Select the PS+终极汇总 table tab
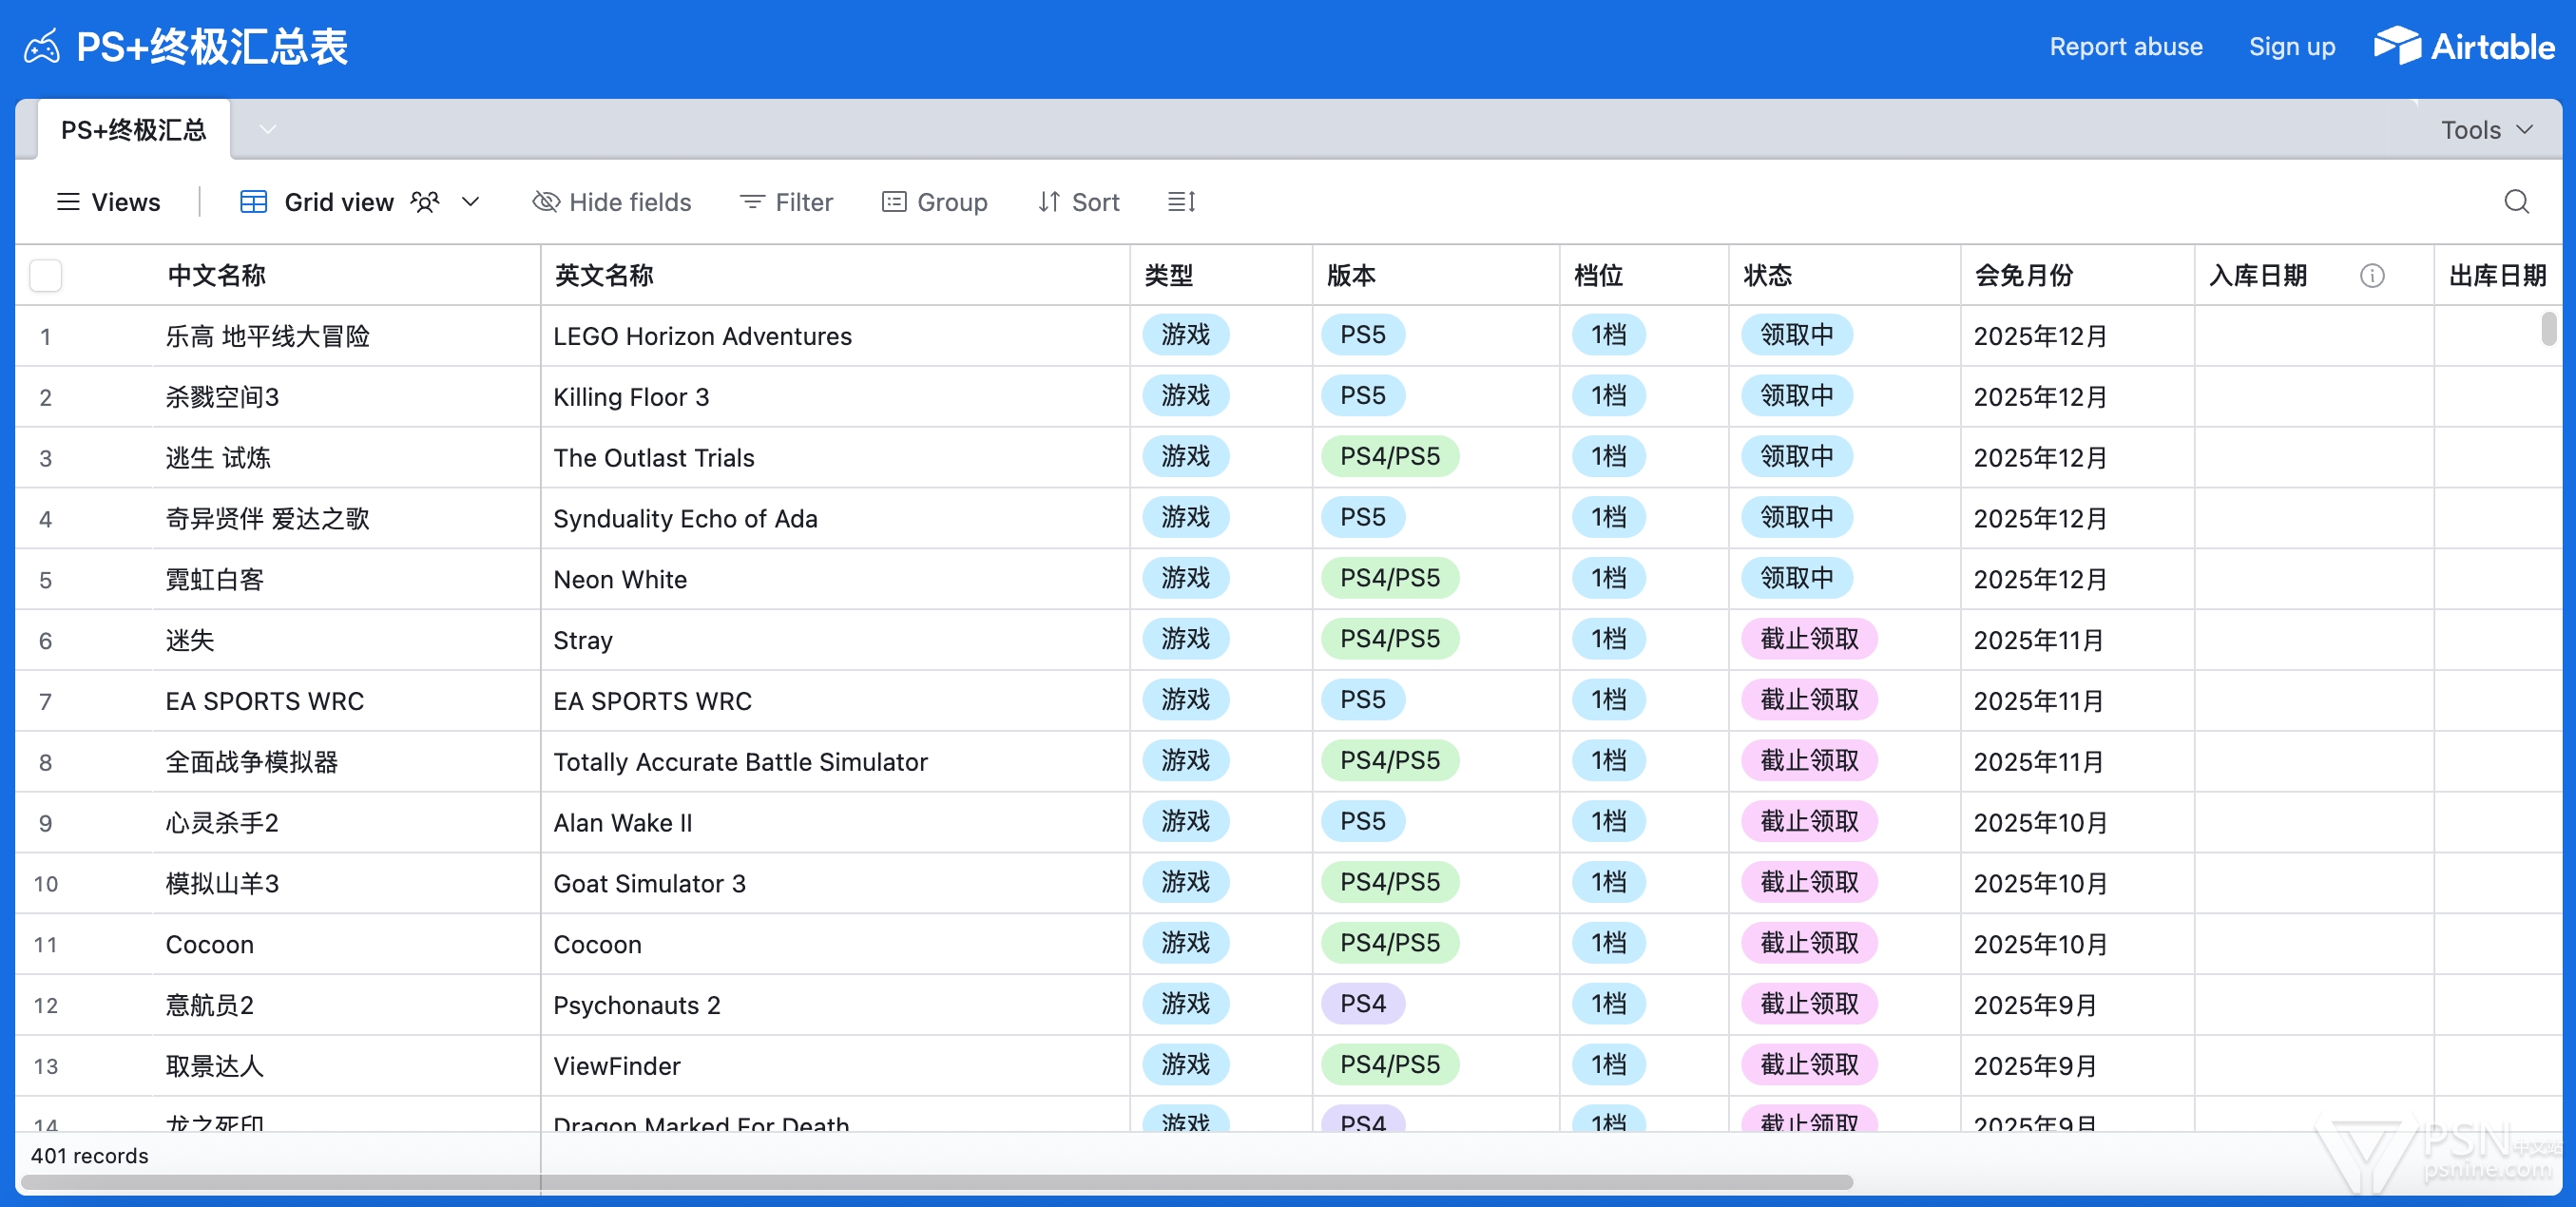This screenshot has height=1207, width=2576. pyautogui.click(x=133, y=130)
